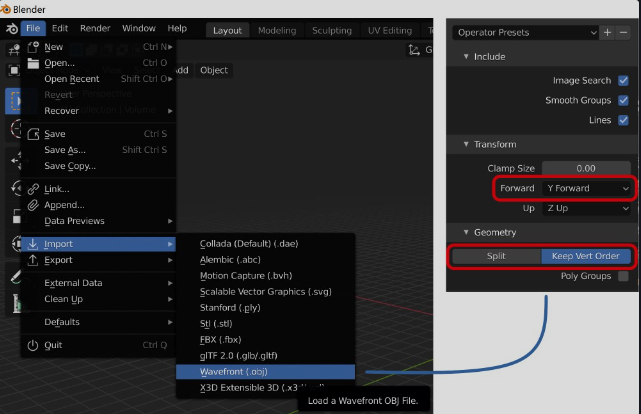641x414 pixels.
Task: Import Stanford (.ply) file
Action: (266, 307)
